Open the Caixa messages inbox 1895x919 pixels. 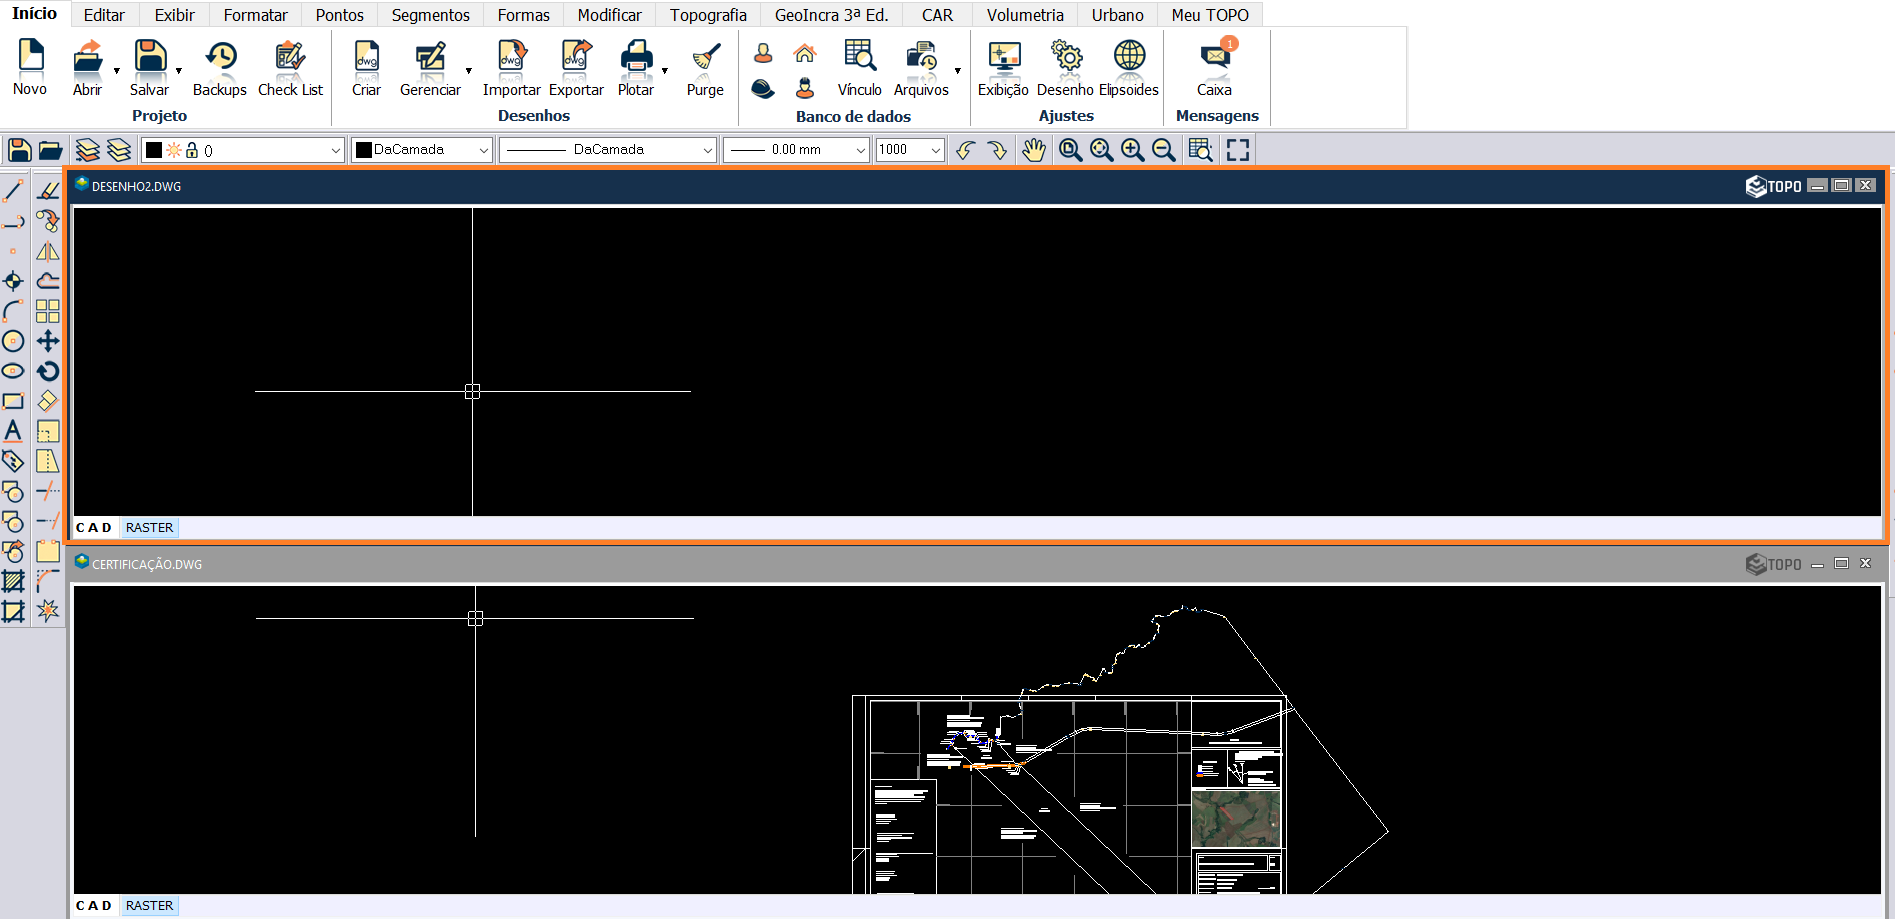1214,68
